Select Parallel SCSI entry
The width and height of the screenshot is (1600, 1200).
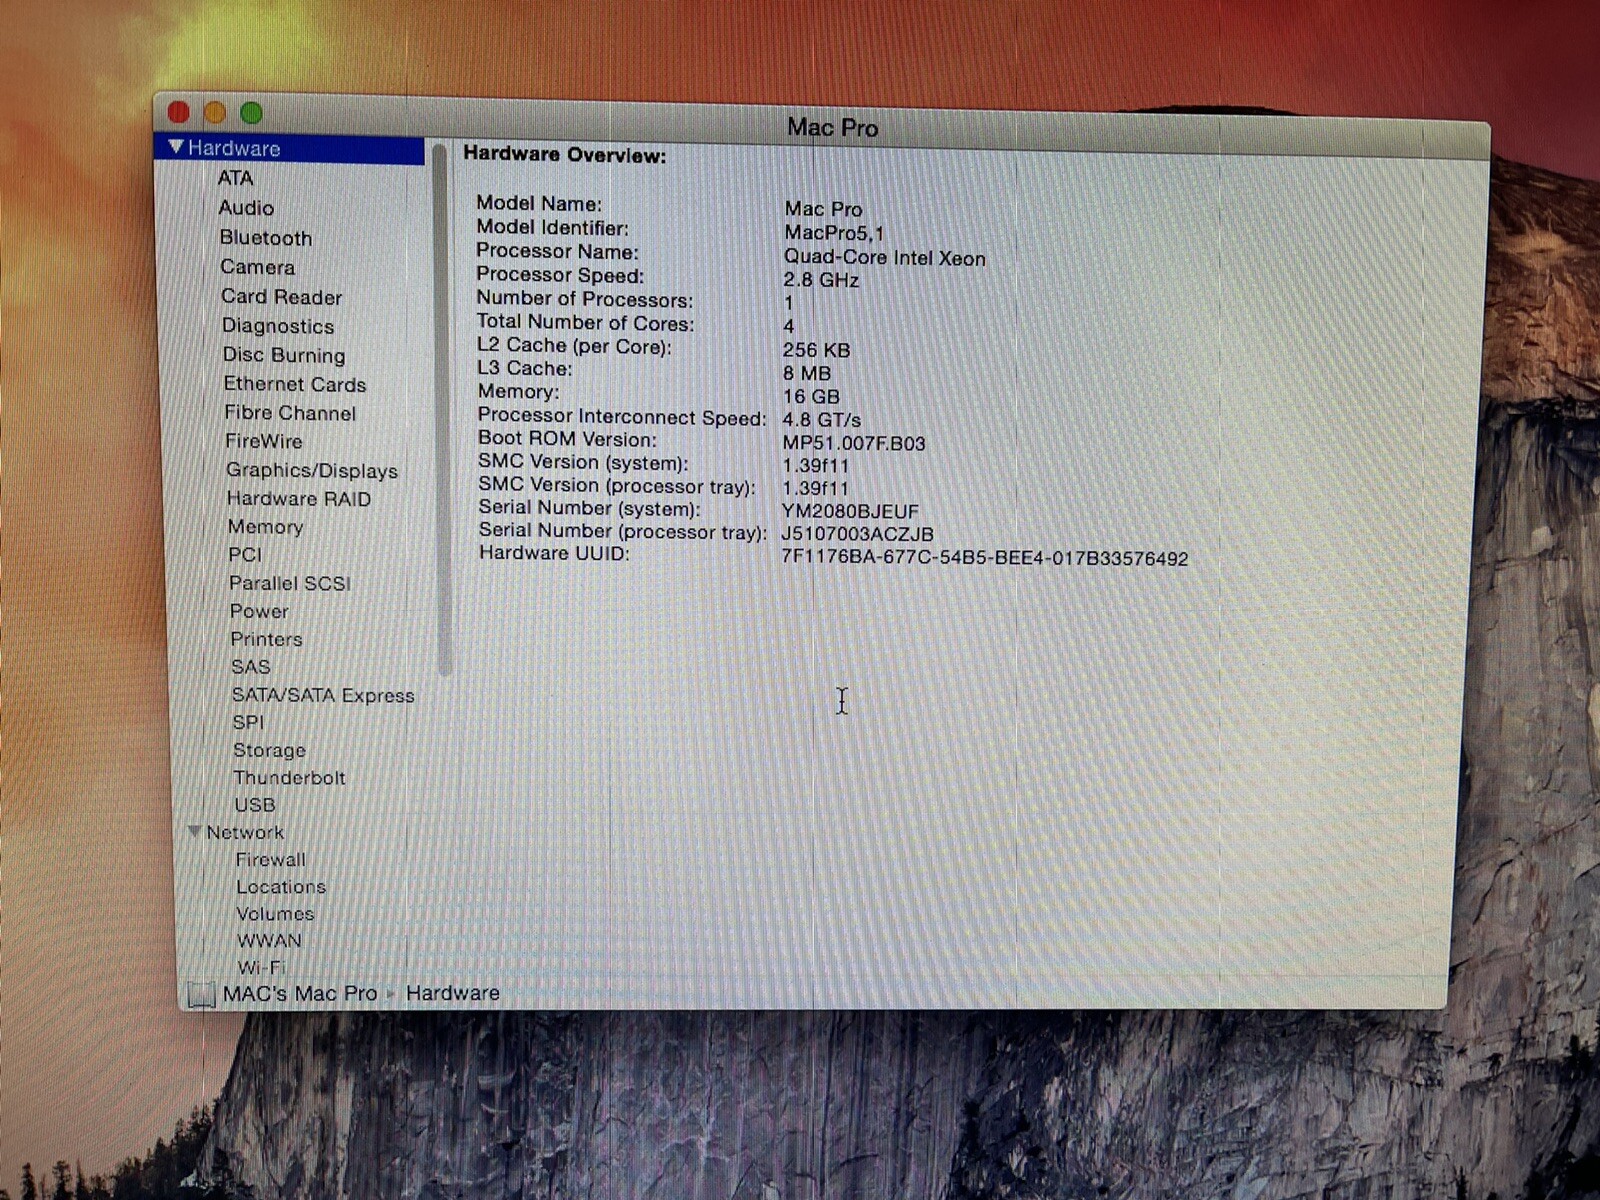click(x=290, y=583)
